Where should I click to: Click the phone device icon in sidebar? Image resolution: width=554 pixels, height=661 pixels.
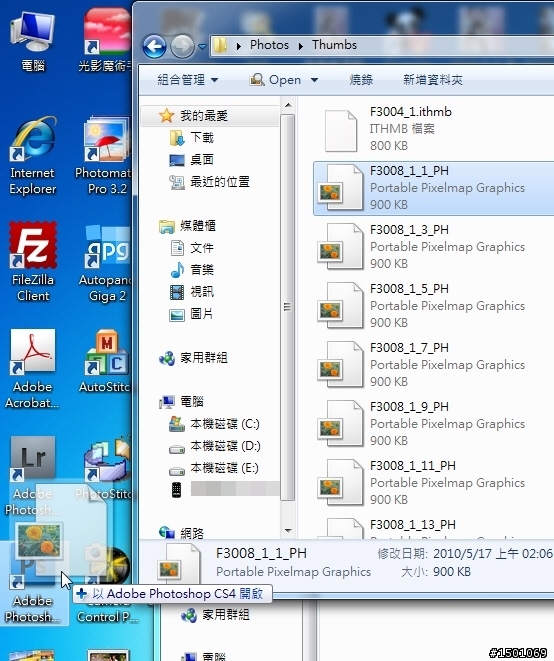[x=176, y=490]
